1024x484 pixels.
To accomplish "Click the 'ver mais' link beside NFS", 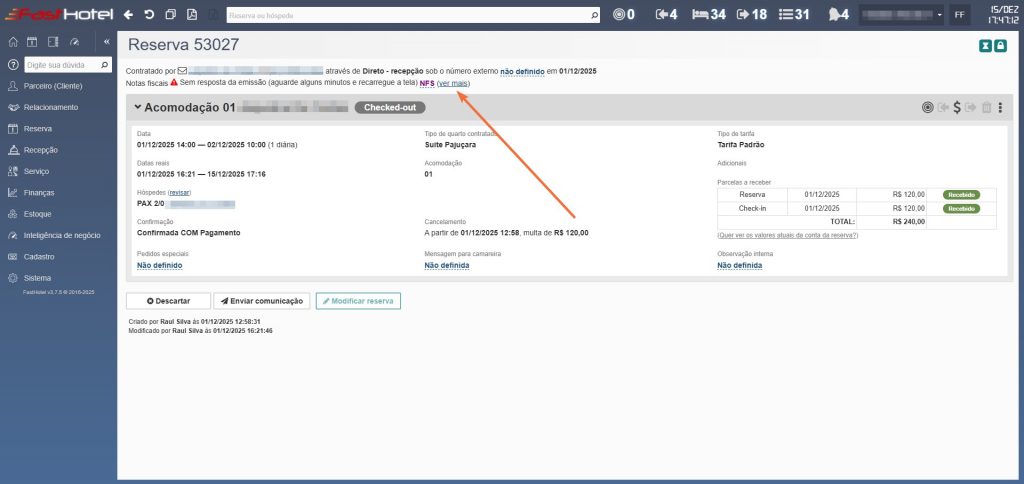I will pyautogui.click(x=453, y=83).
